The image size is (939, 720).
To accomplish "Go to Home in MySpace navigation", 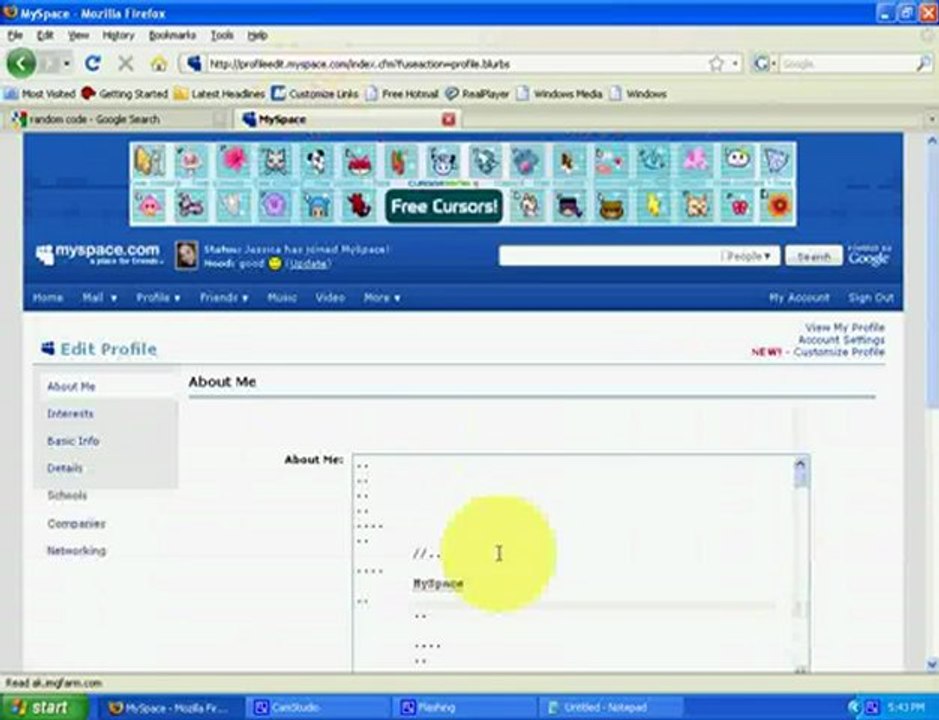I will [48, 298].
